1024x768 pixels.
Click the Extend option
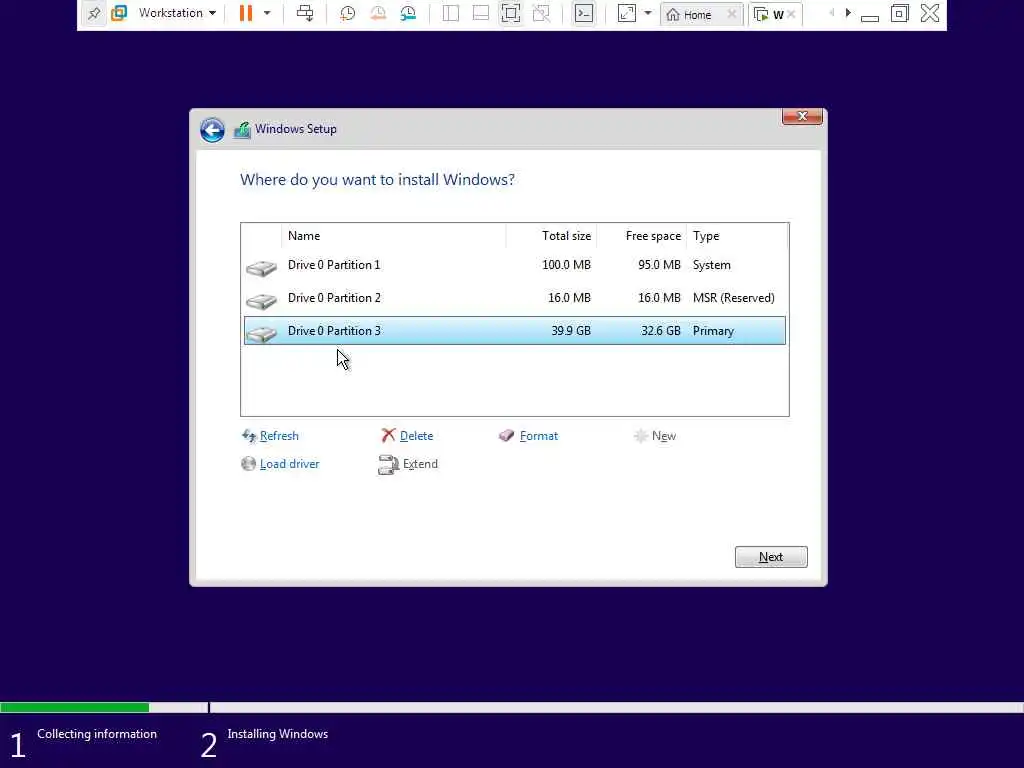(x=420, y=464)
